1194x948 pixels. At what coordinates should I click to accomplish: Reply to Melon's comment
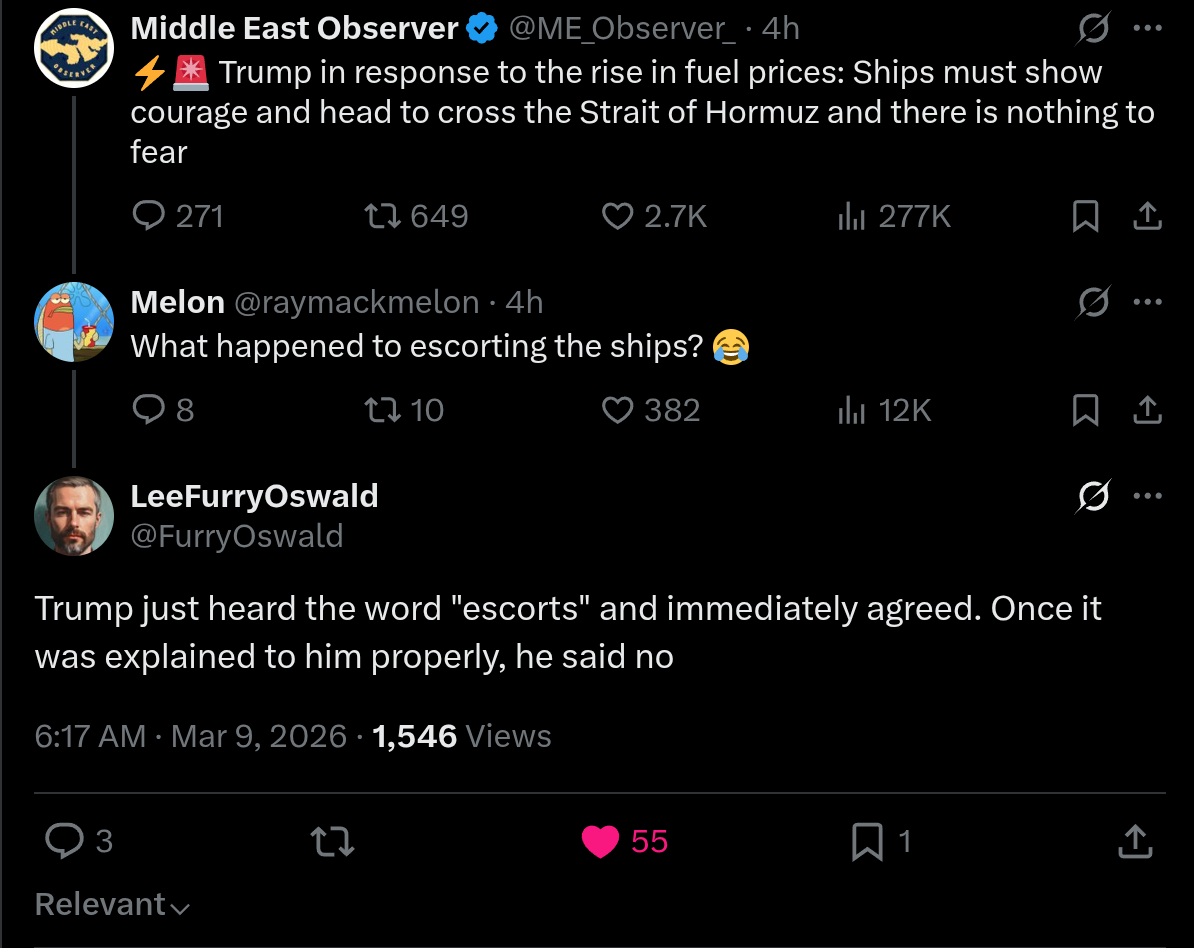(163, 410)
